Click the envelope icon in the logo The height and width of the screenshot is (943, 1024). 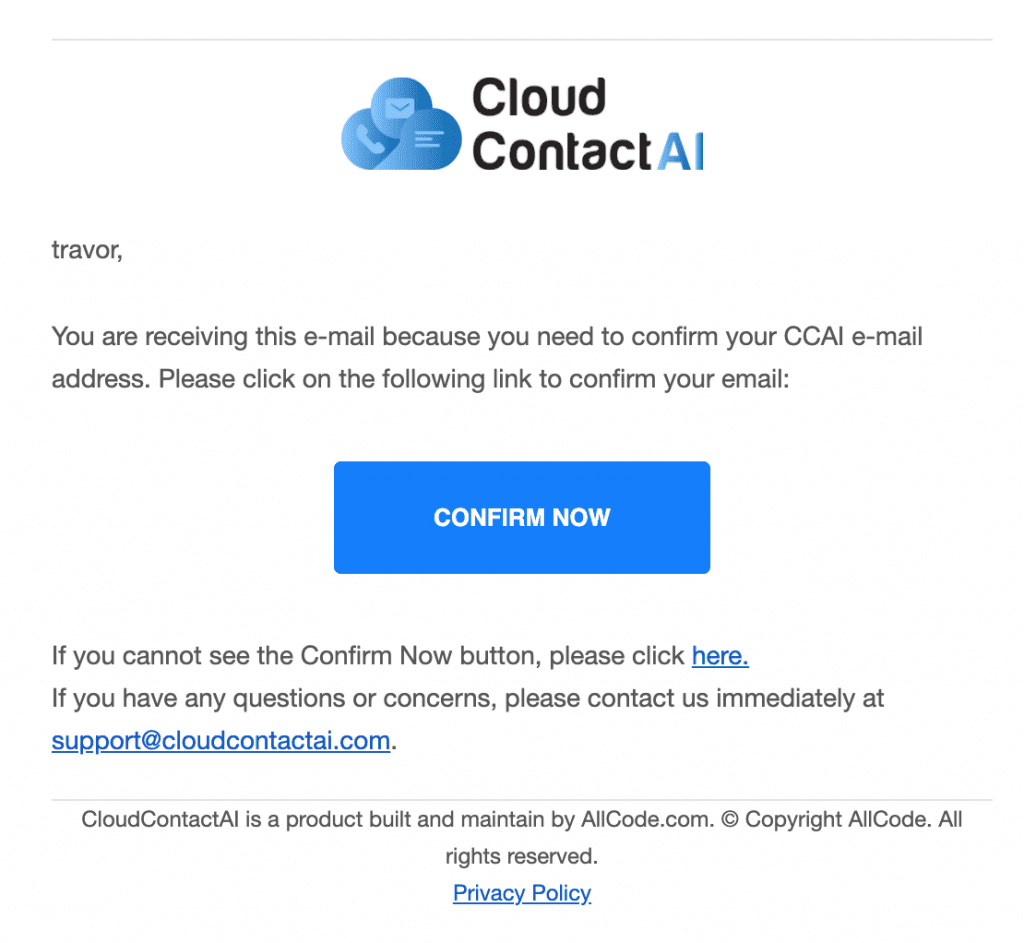pos(399,106)
